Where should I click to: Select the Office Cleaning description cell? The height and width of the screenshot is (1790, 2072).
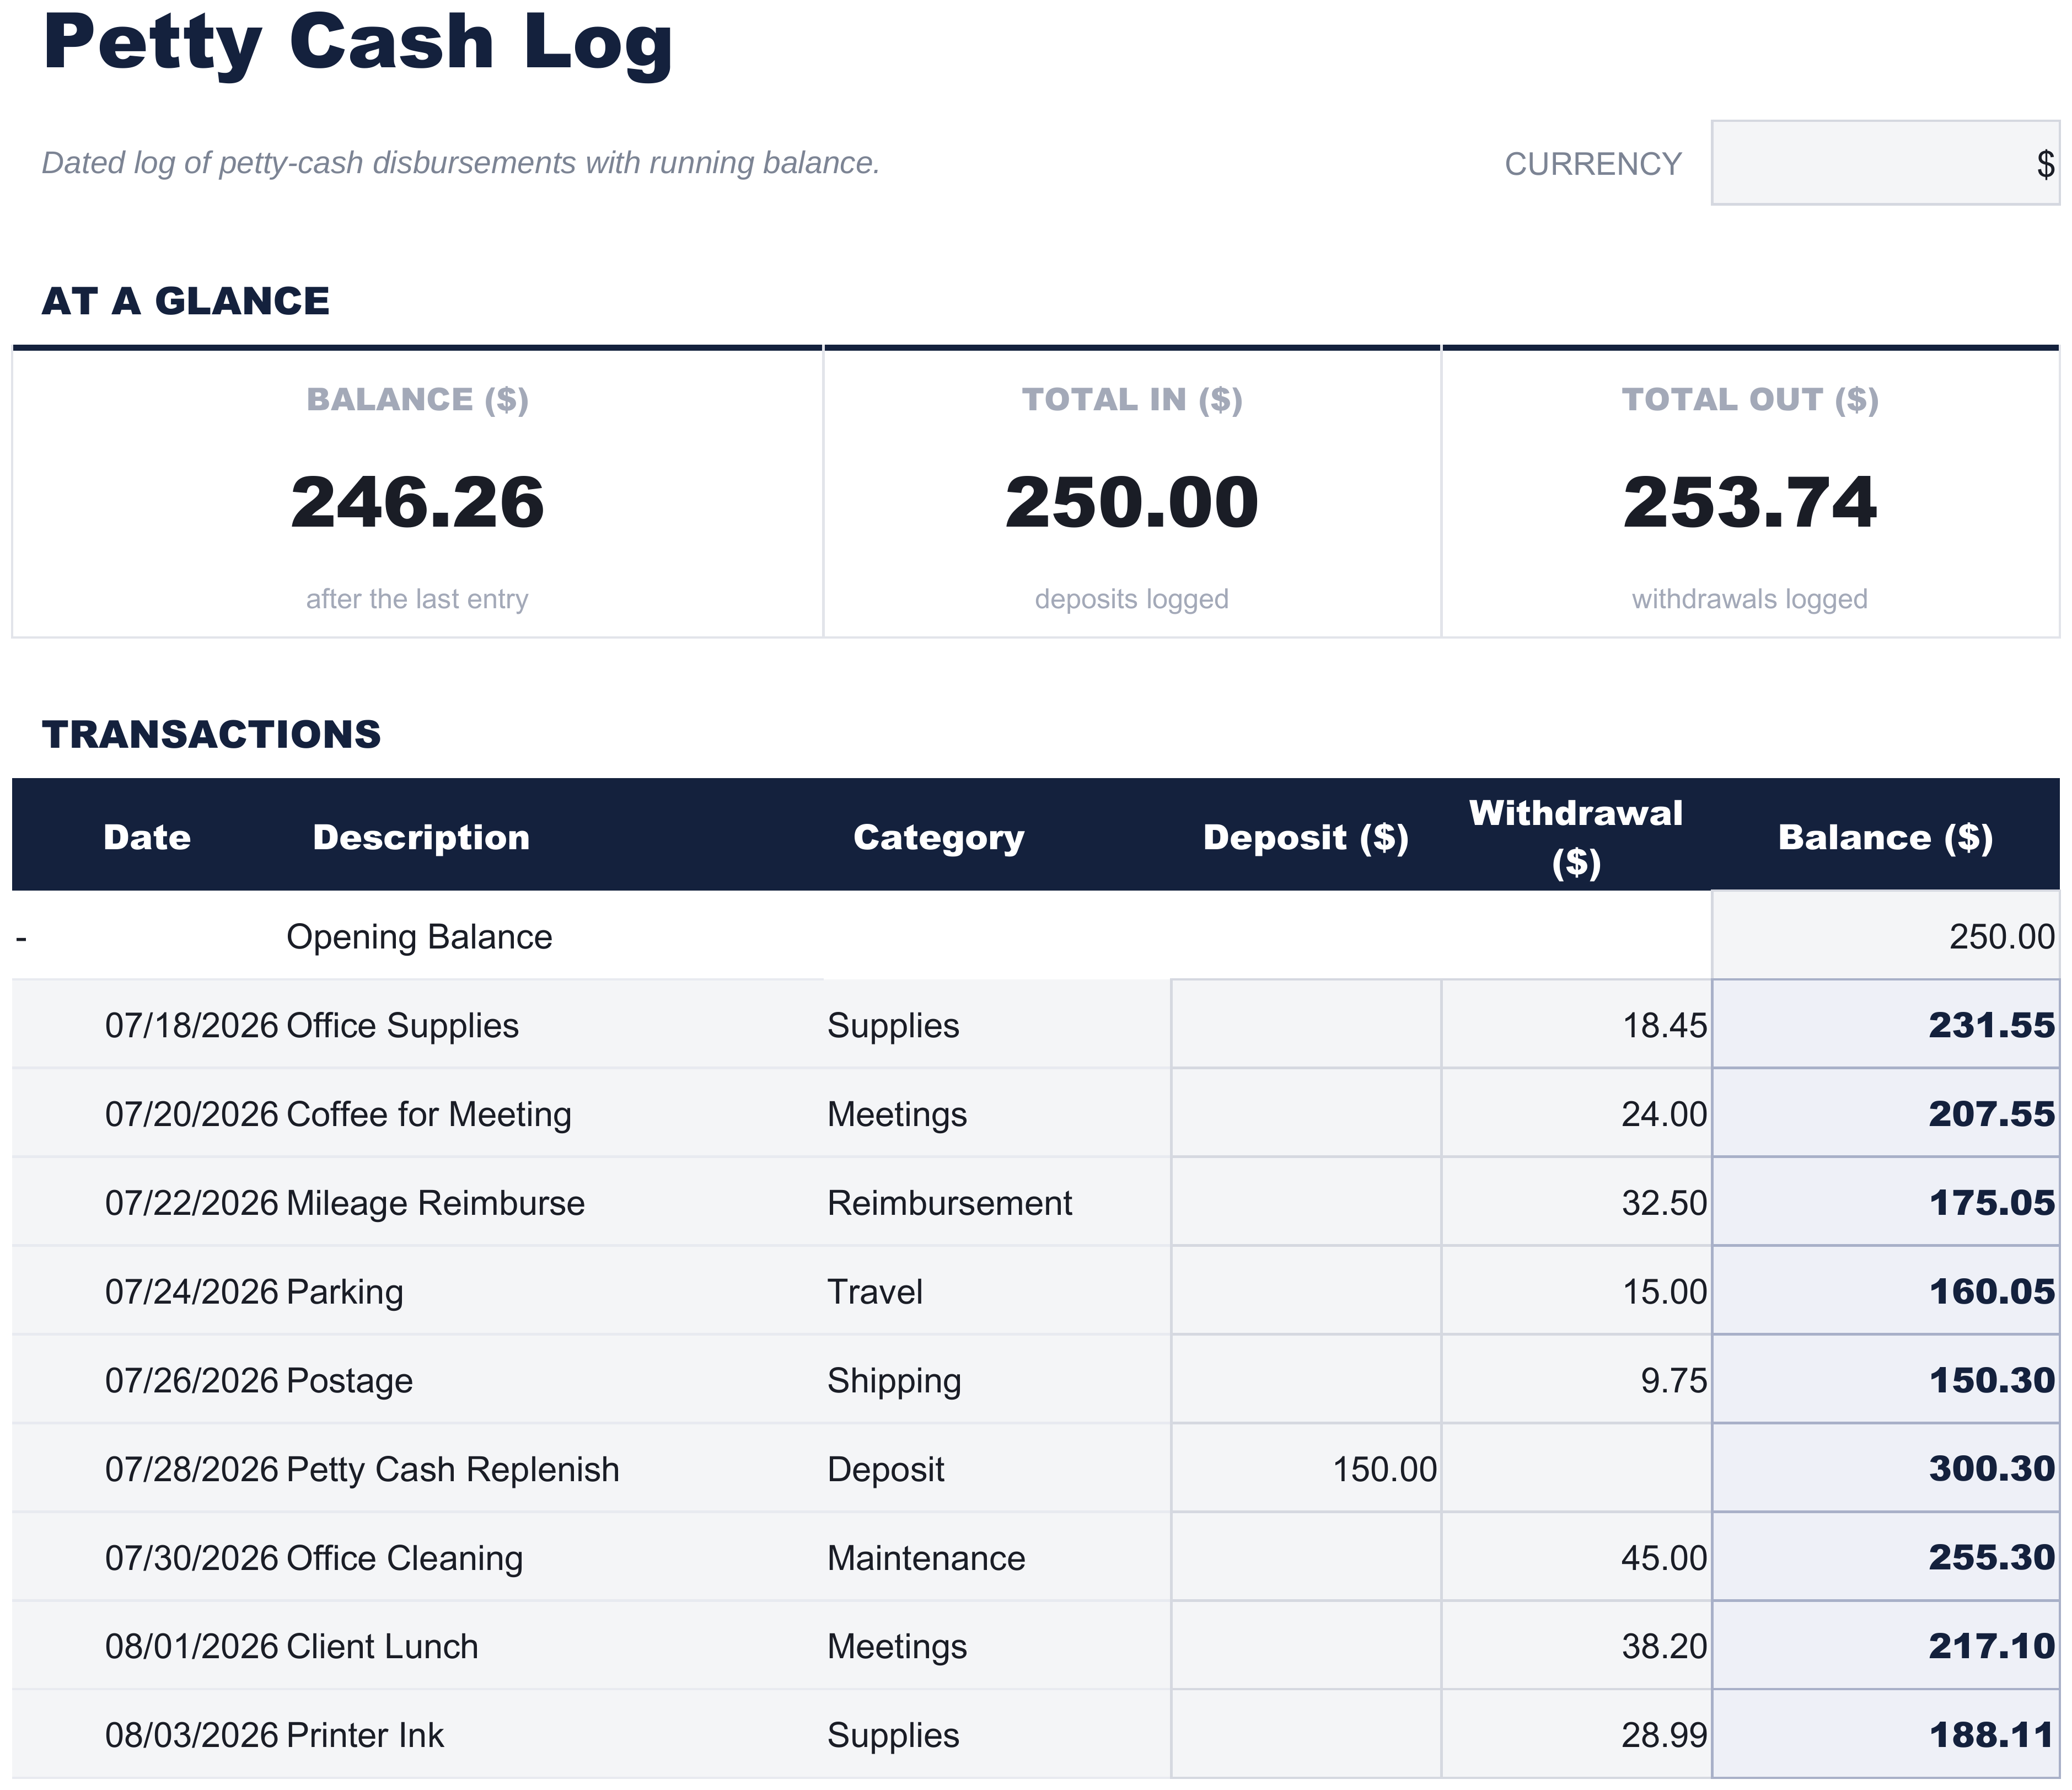tap(553, 1557)
